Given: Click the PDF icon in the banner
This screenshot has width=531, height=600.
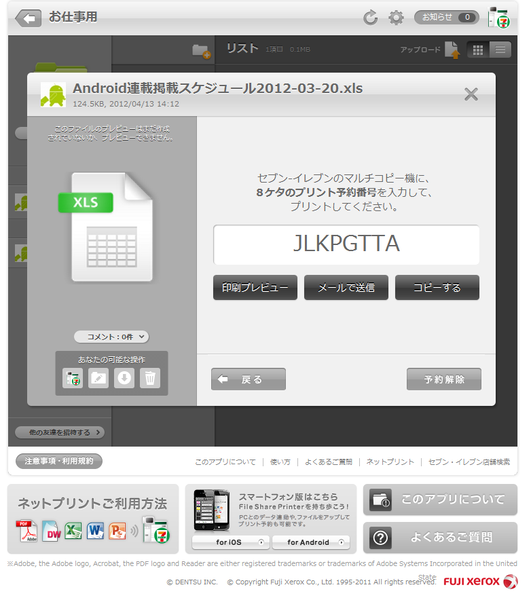Looking at the screenshot, I should coord(26,531).
